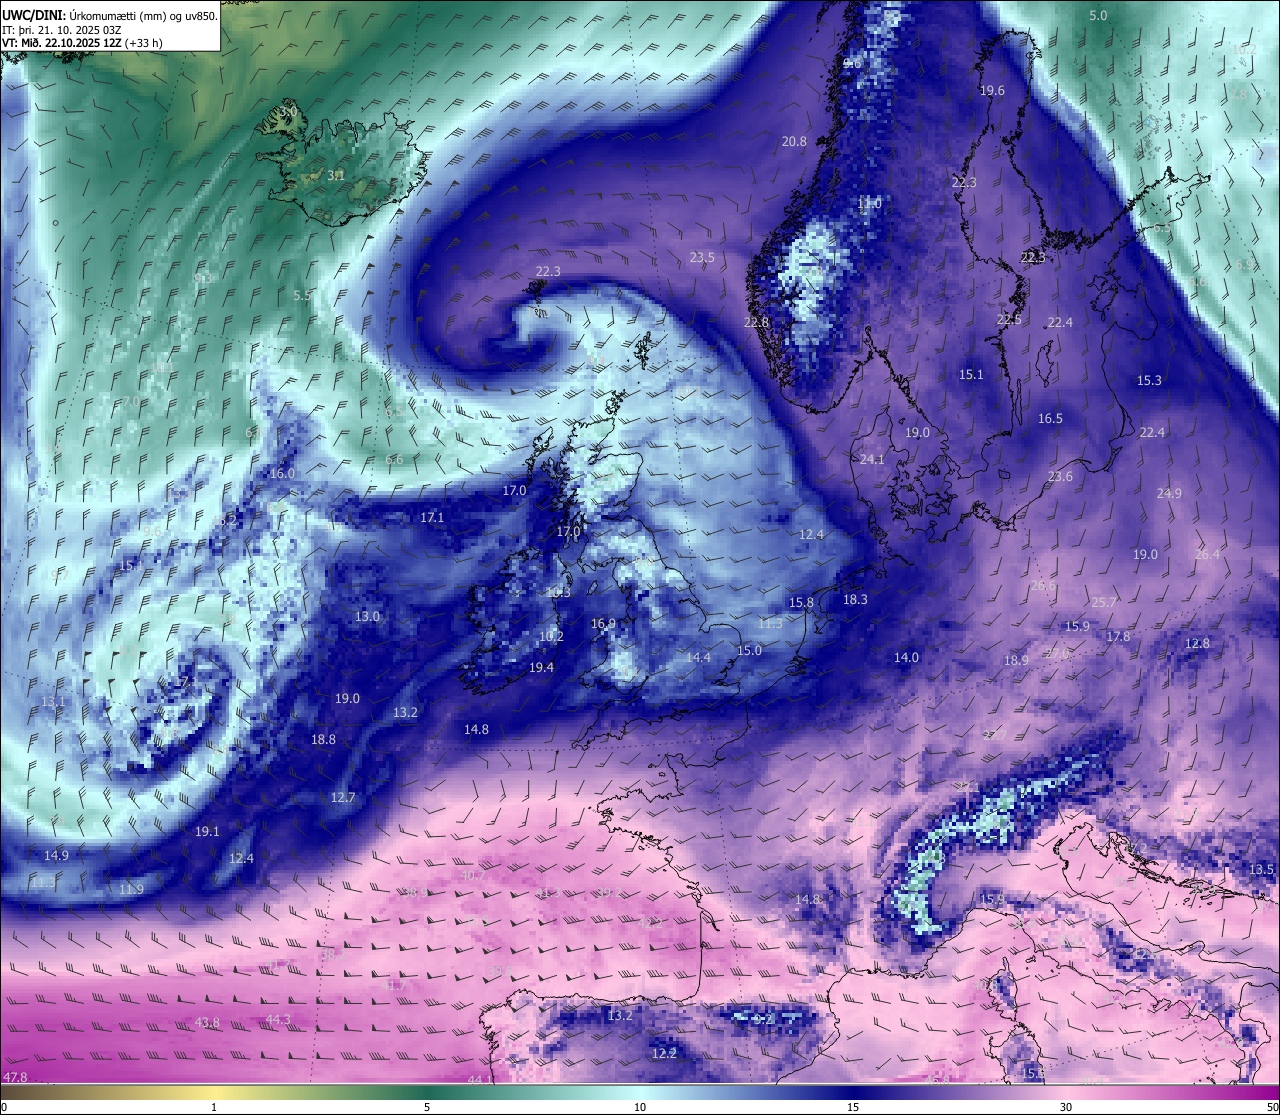Click the color scale tick label '50'
Viewport: 1280px width, 1115px height.
[x=1272, y=1107]
